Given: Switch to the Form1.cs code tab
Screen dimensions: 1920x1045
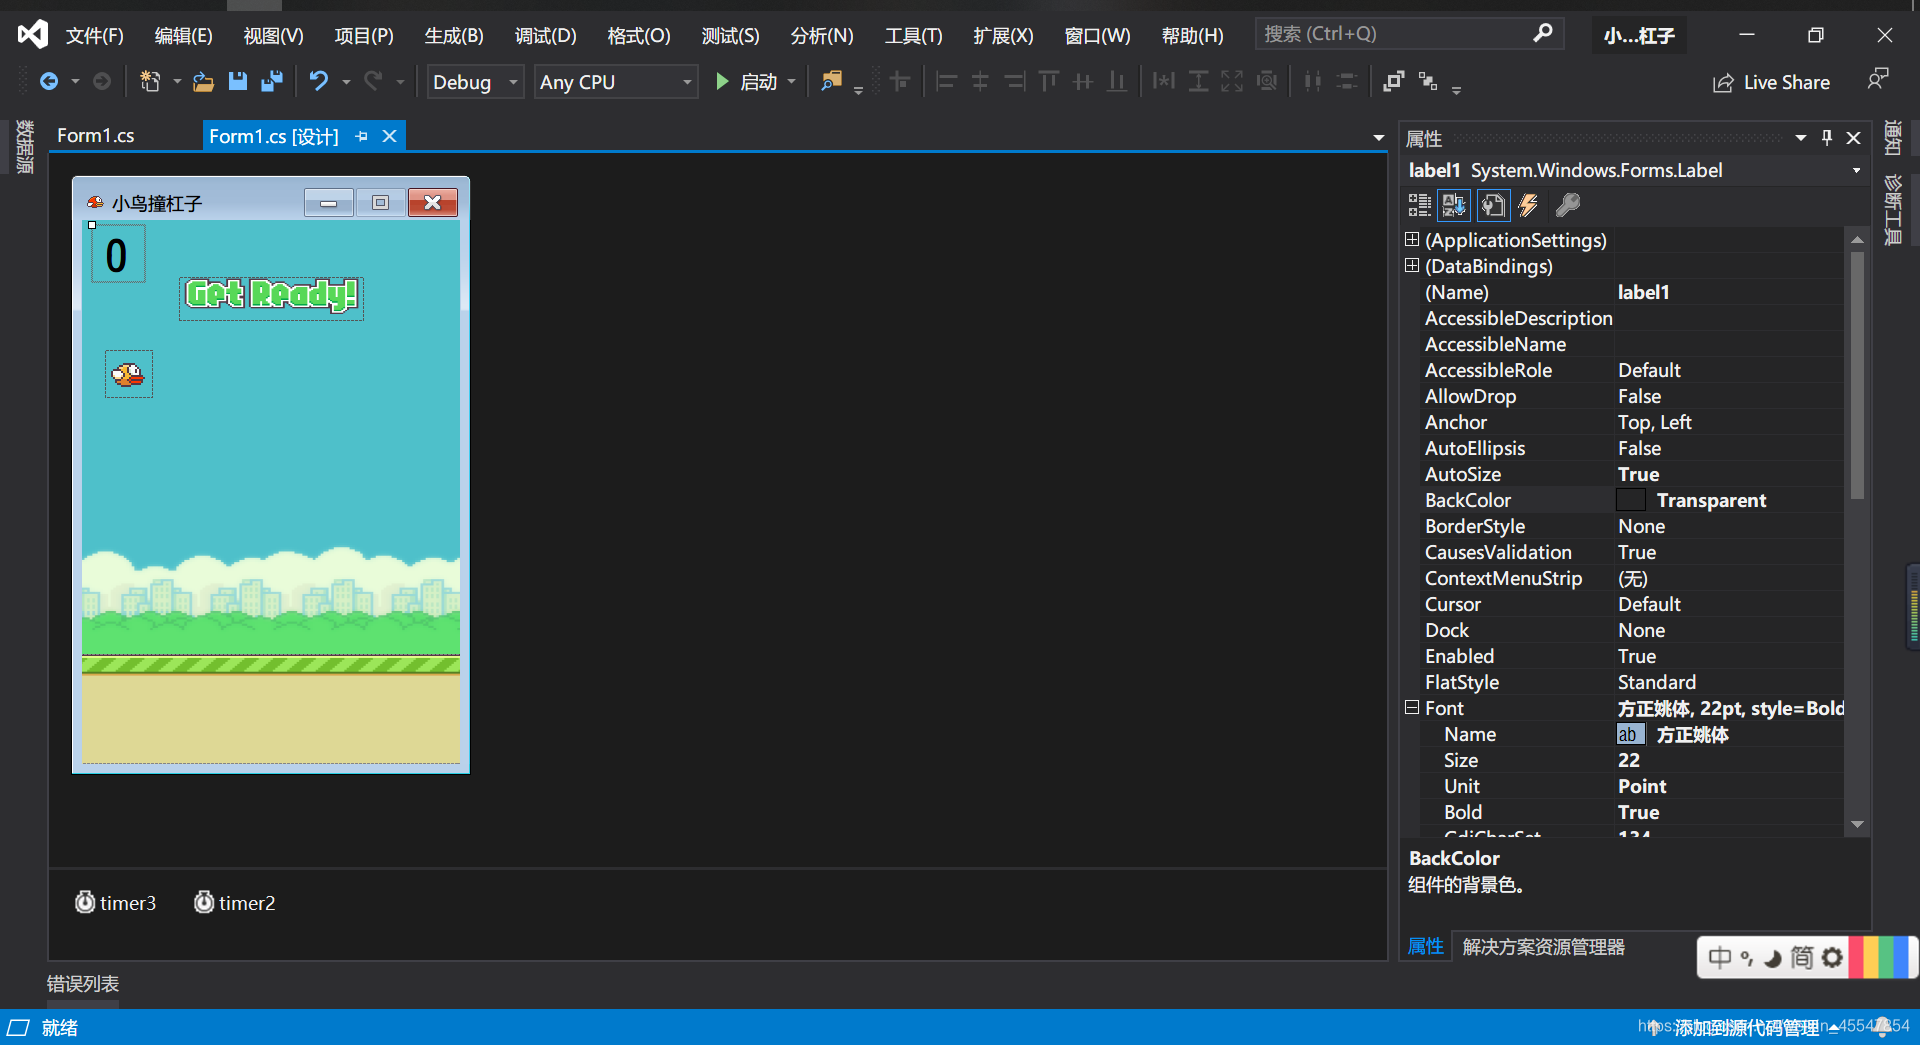Looking at the screenshot, I should click(96, 135).
